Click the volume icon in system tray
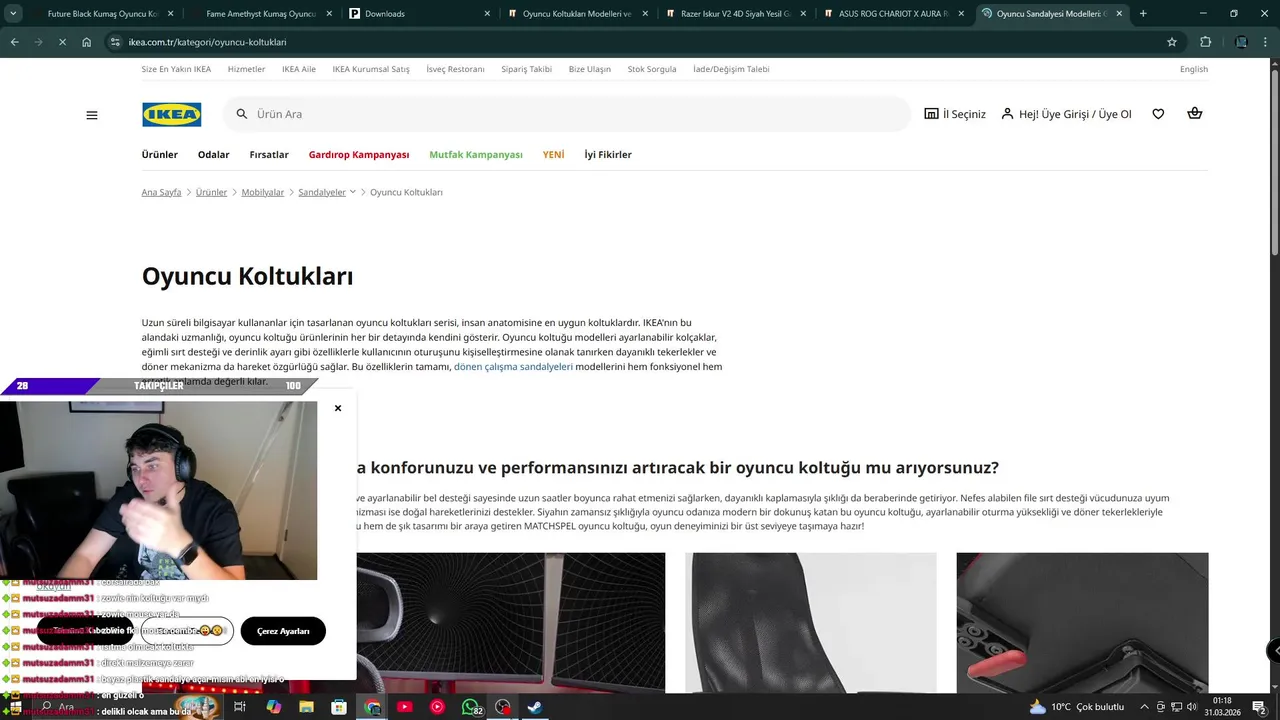This screenshot has width=1280, height=720. click(1192, 707)
